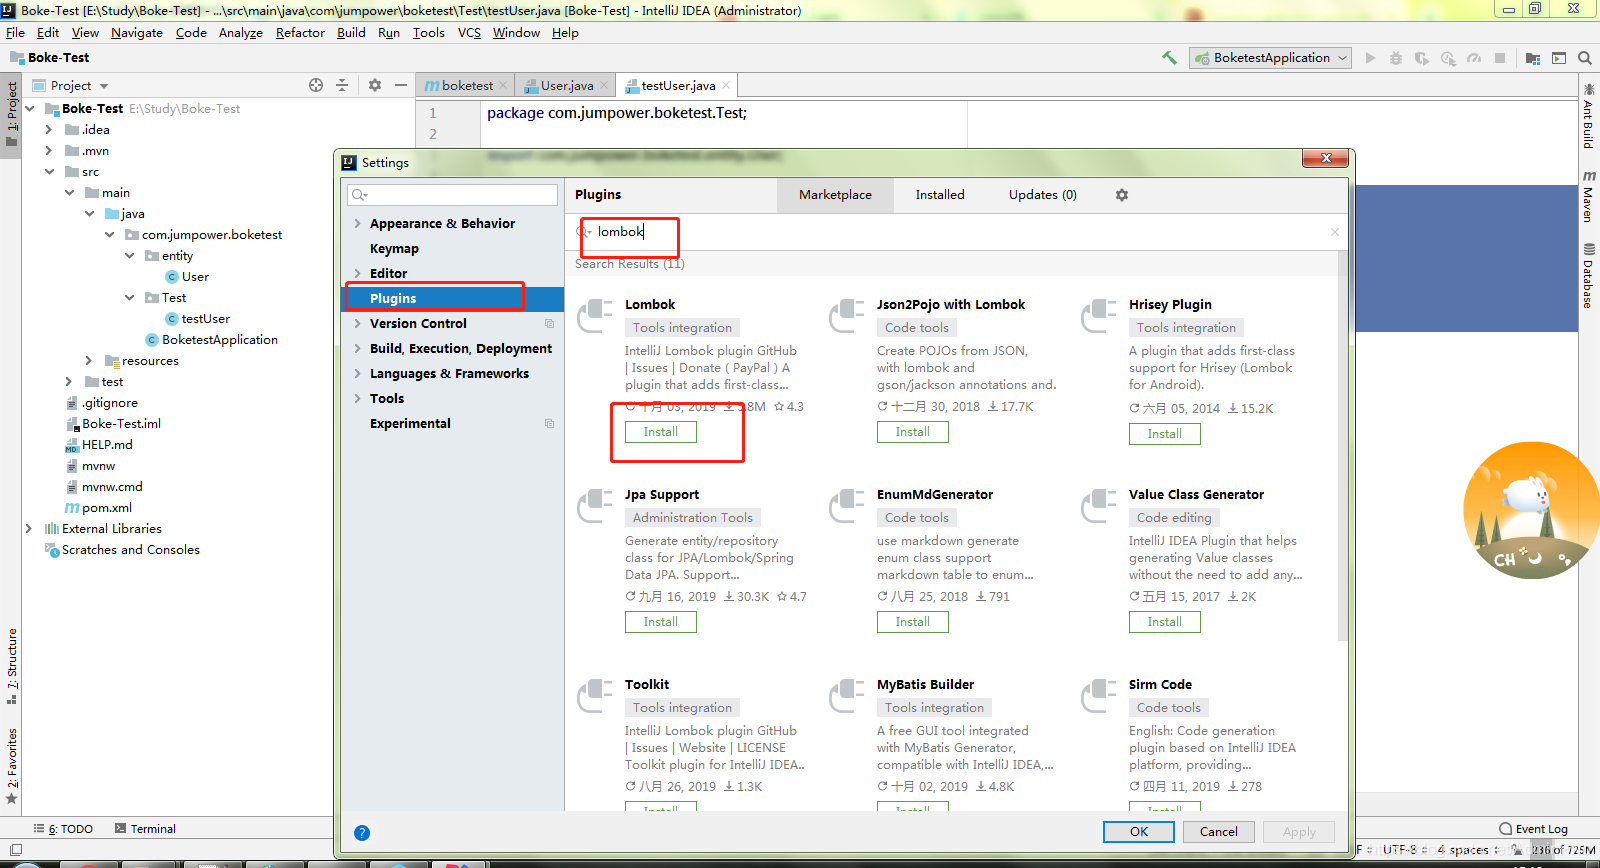This screenshot has height=868, width=1600.
Task: Open Plugins gear options icon
Action: click(1122, 195)
